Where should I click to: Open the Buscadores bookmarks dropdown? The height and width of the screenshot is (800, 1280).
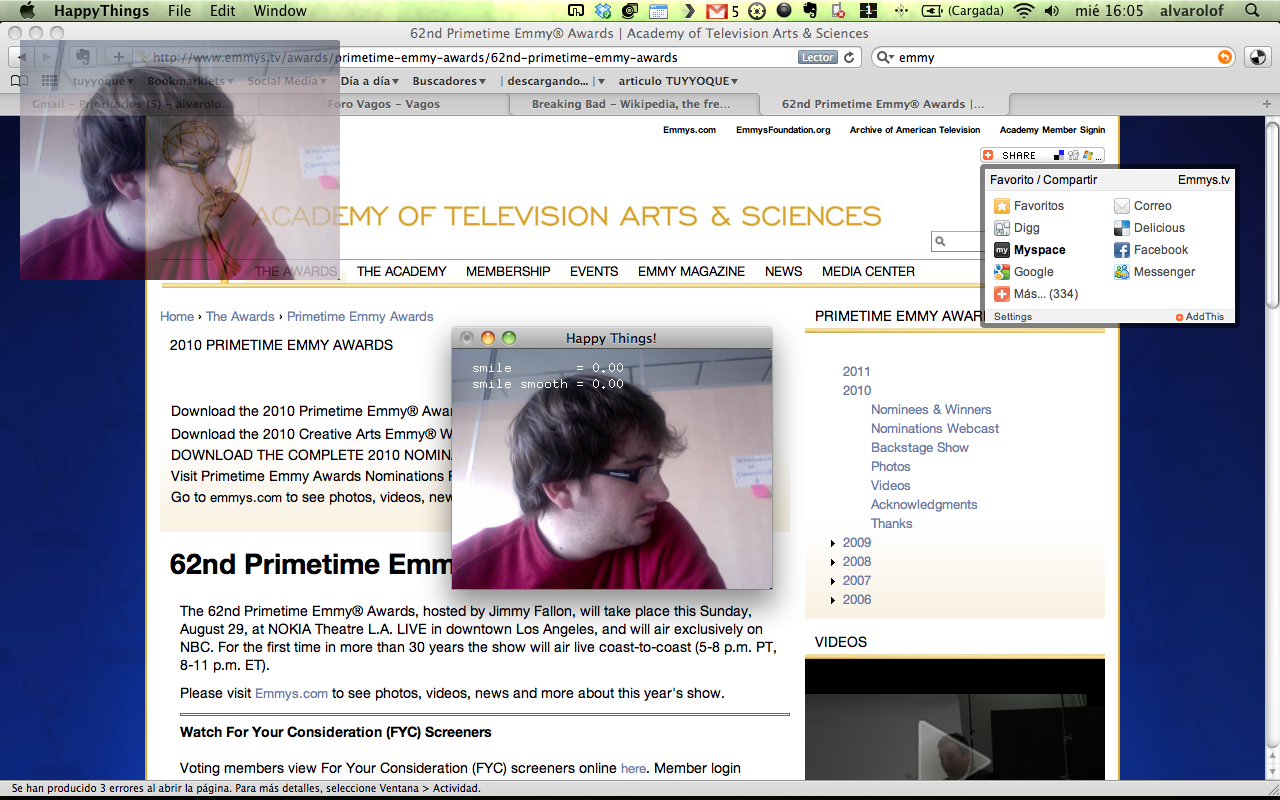click(449, 81)
